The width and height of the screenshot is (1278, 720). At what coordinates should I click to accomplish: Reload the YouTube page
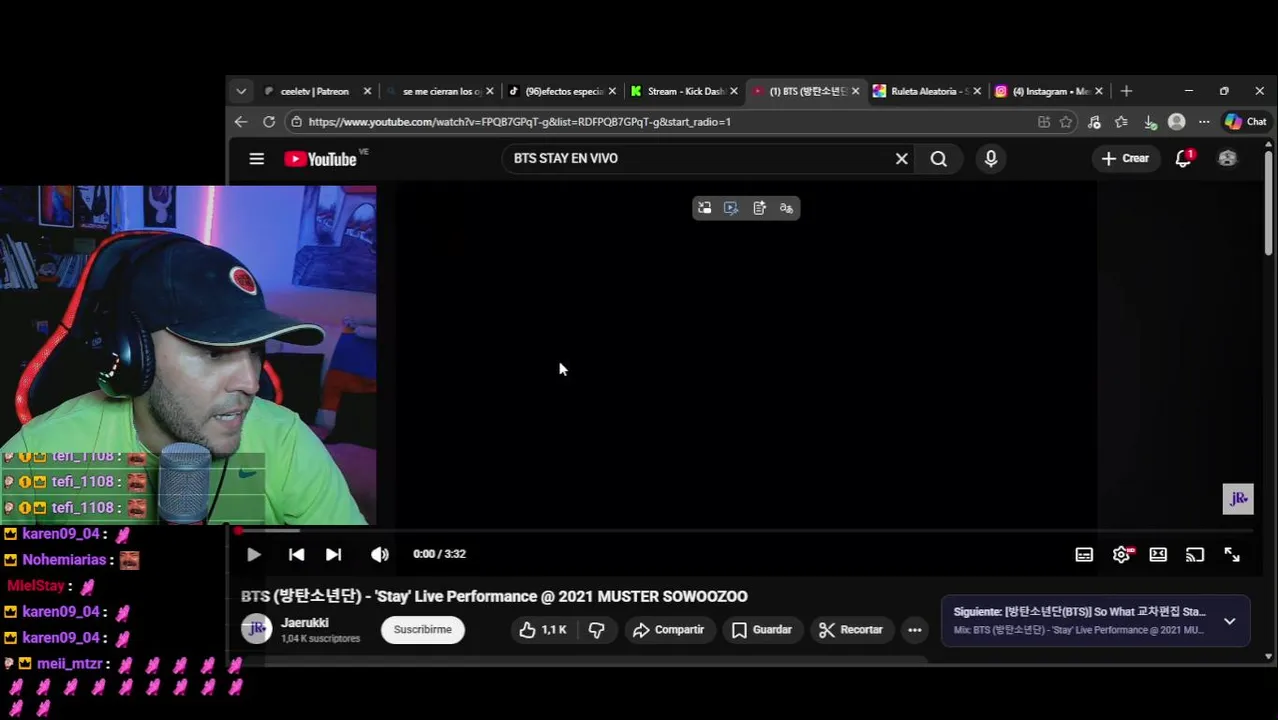[x=269, y=122]
